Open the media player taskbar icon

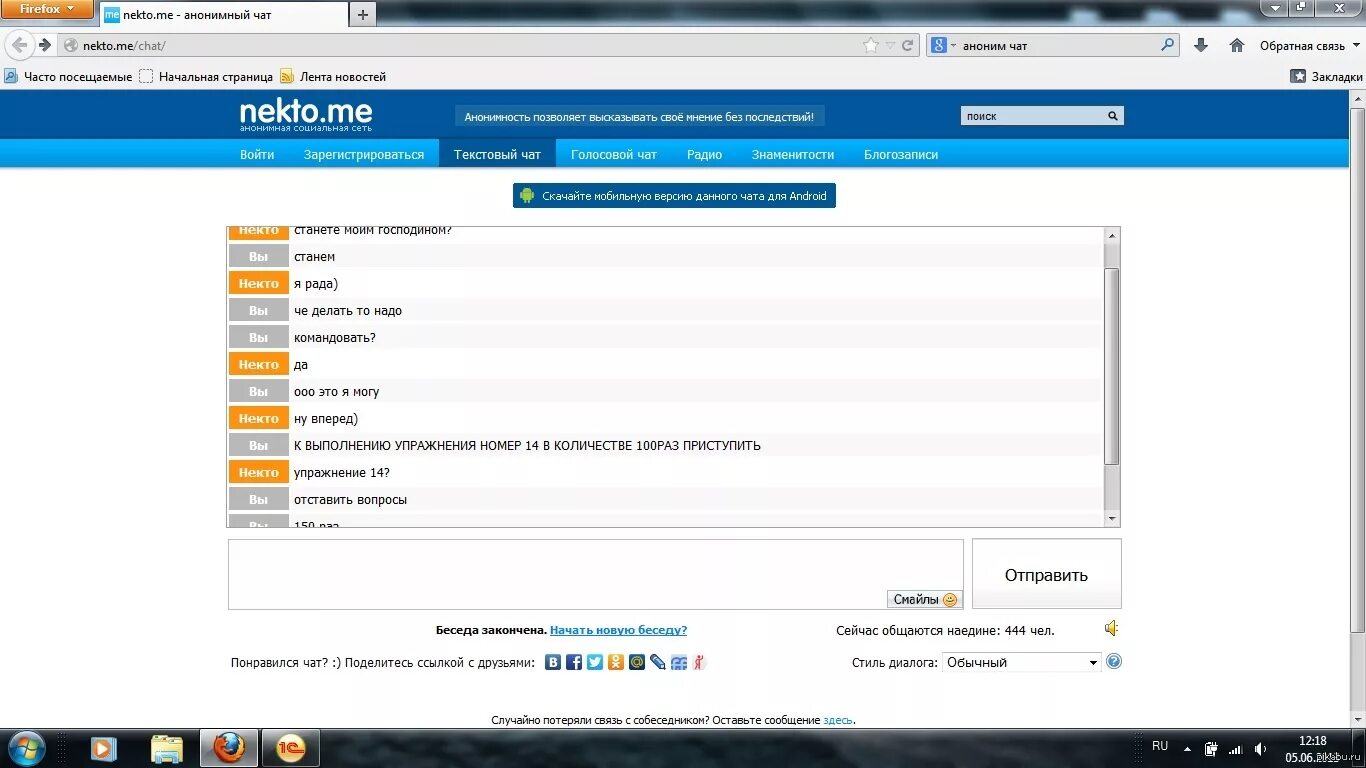click(x=103, y=748)
